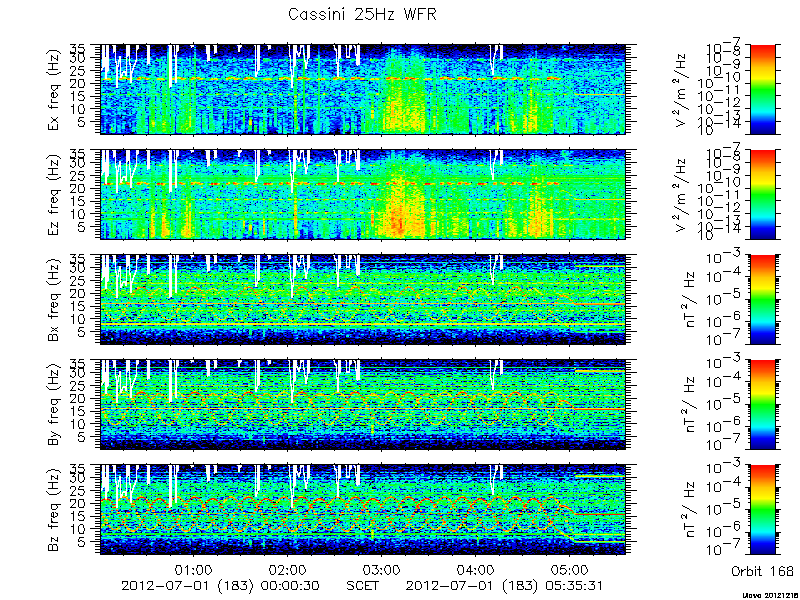Screen dimensions: 800x600
Task: Select the 'By freq (Hz)' axis label
Action: pos(54,405)
